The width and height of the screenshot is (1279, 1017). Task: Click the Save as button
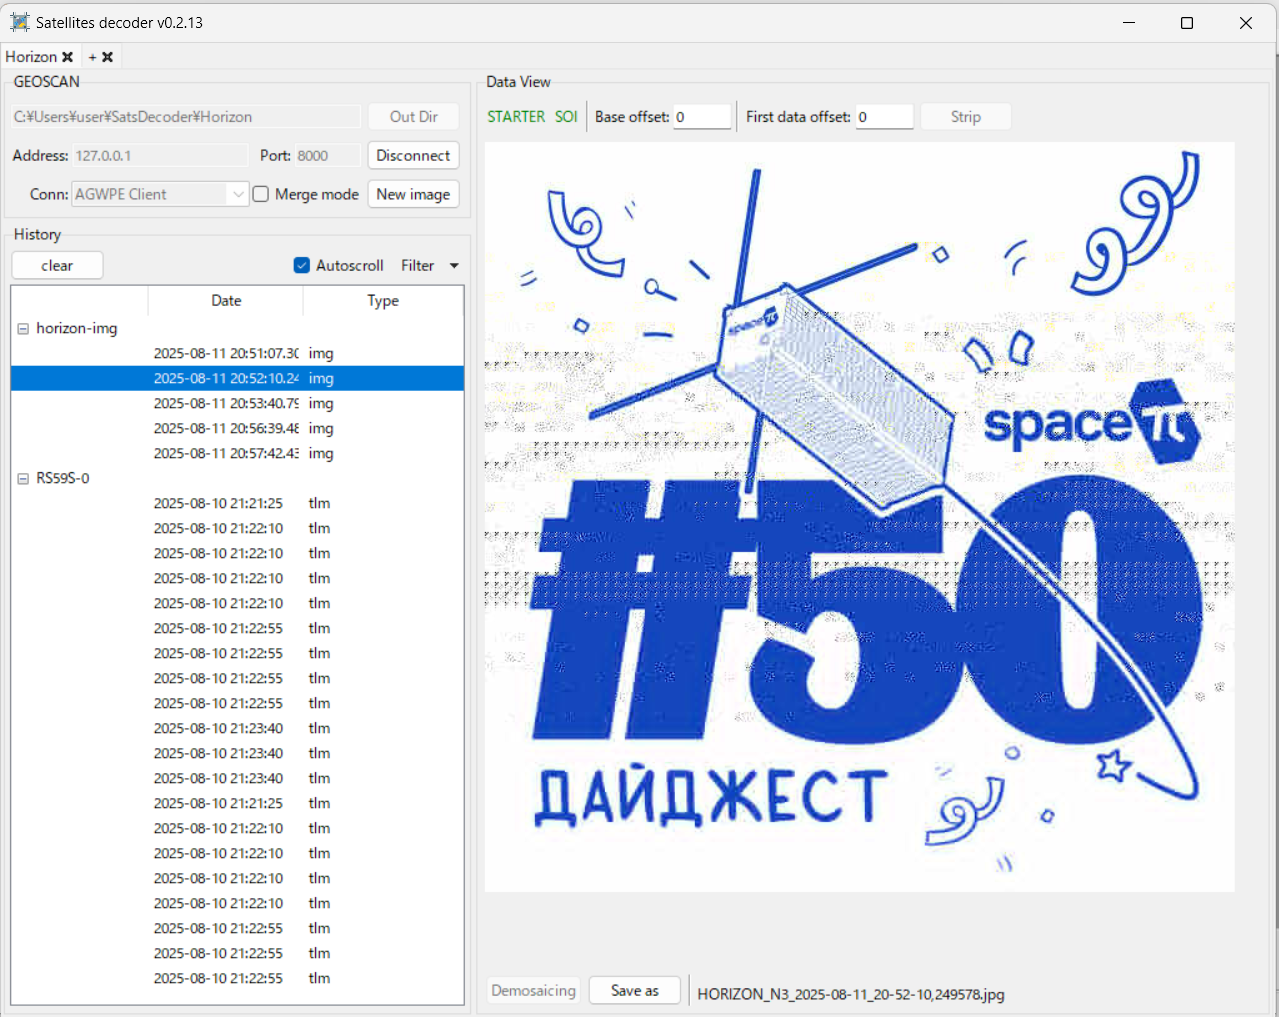tap(634, 990)
